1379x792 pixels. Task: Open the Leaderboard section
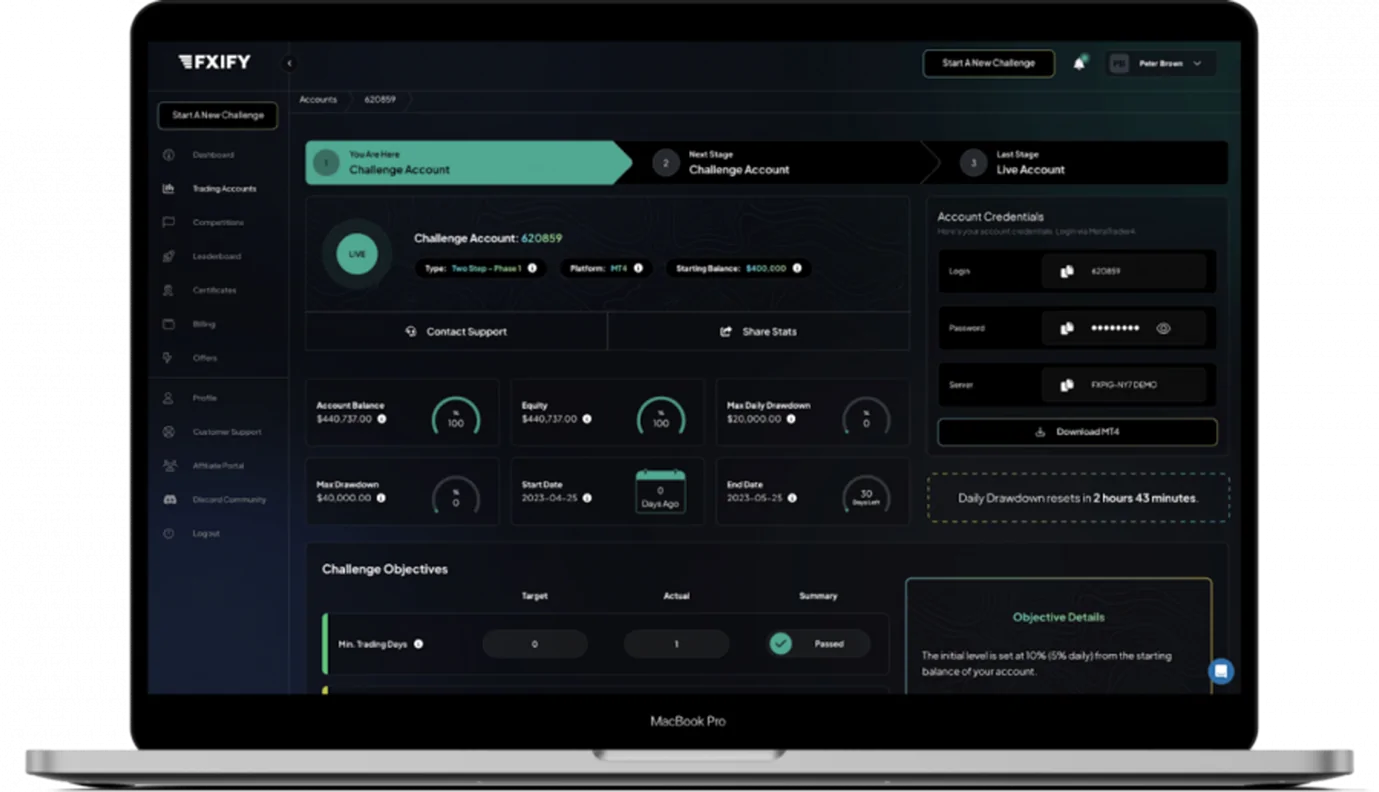pyautogui.click(x=168, y=256)
